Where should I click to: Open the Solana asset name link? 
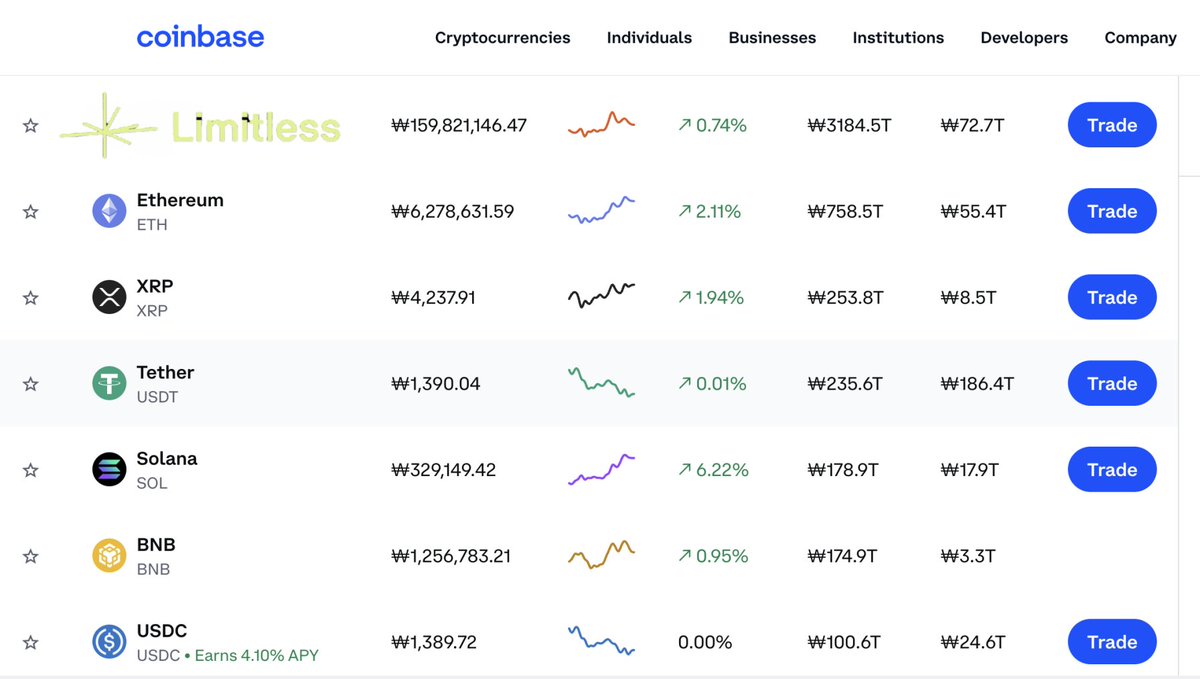(167, 458)
